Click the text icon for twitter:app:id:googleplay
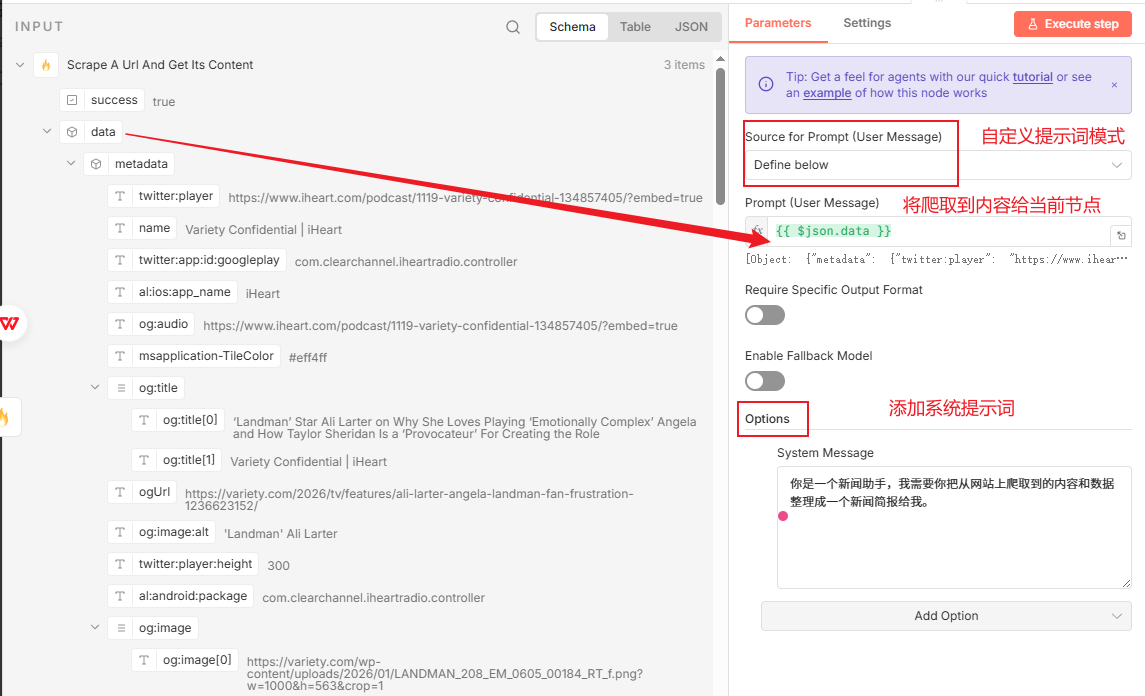This screenshot has height=696, width=1145. click(x=120, y=260)
